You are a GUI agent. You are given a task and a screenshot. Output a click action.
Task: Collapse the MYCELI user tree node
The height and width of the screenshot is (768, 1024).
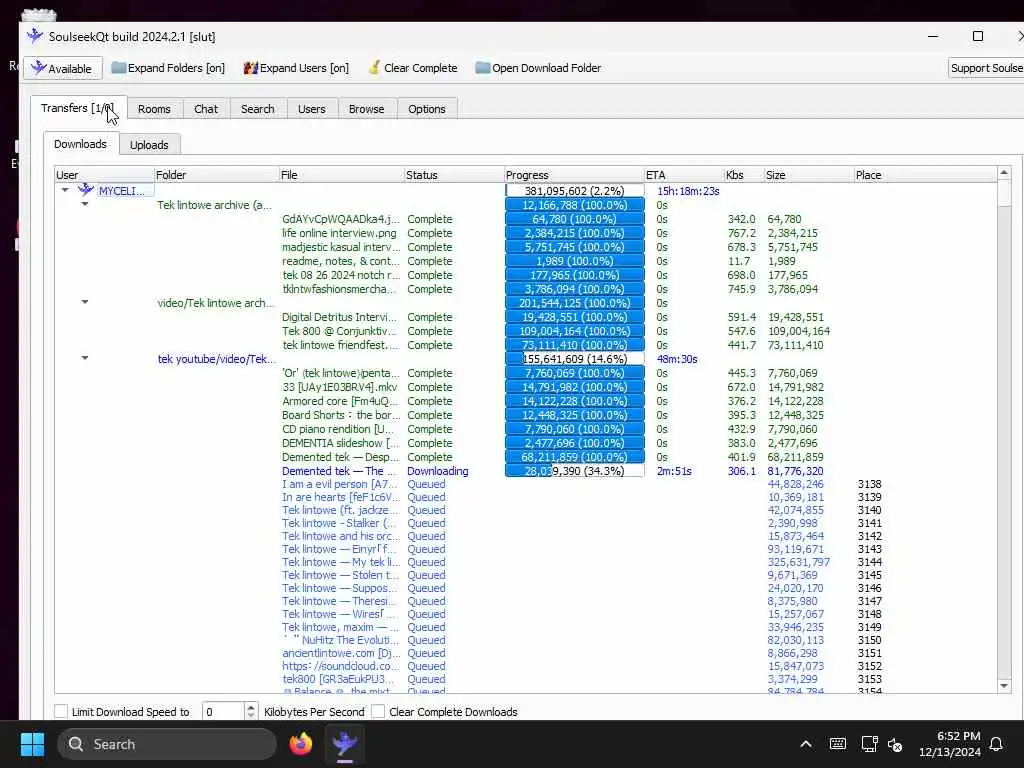65,191
